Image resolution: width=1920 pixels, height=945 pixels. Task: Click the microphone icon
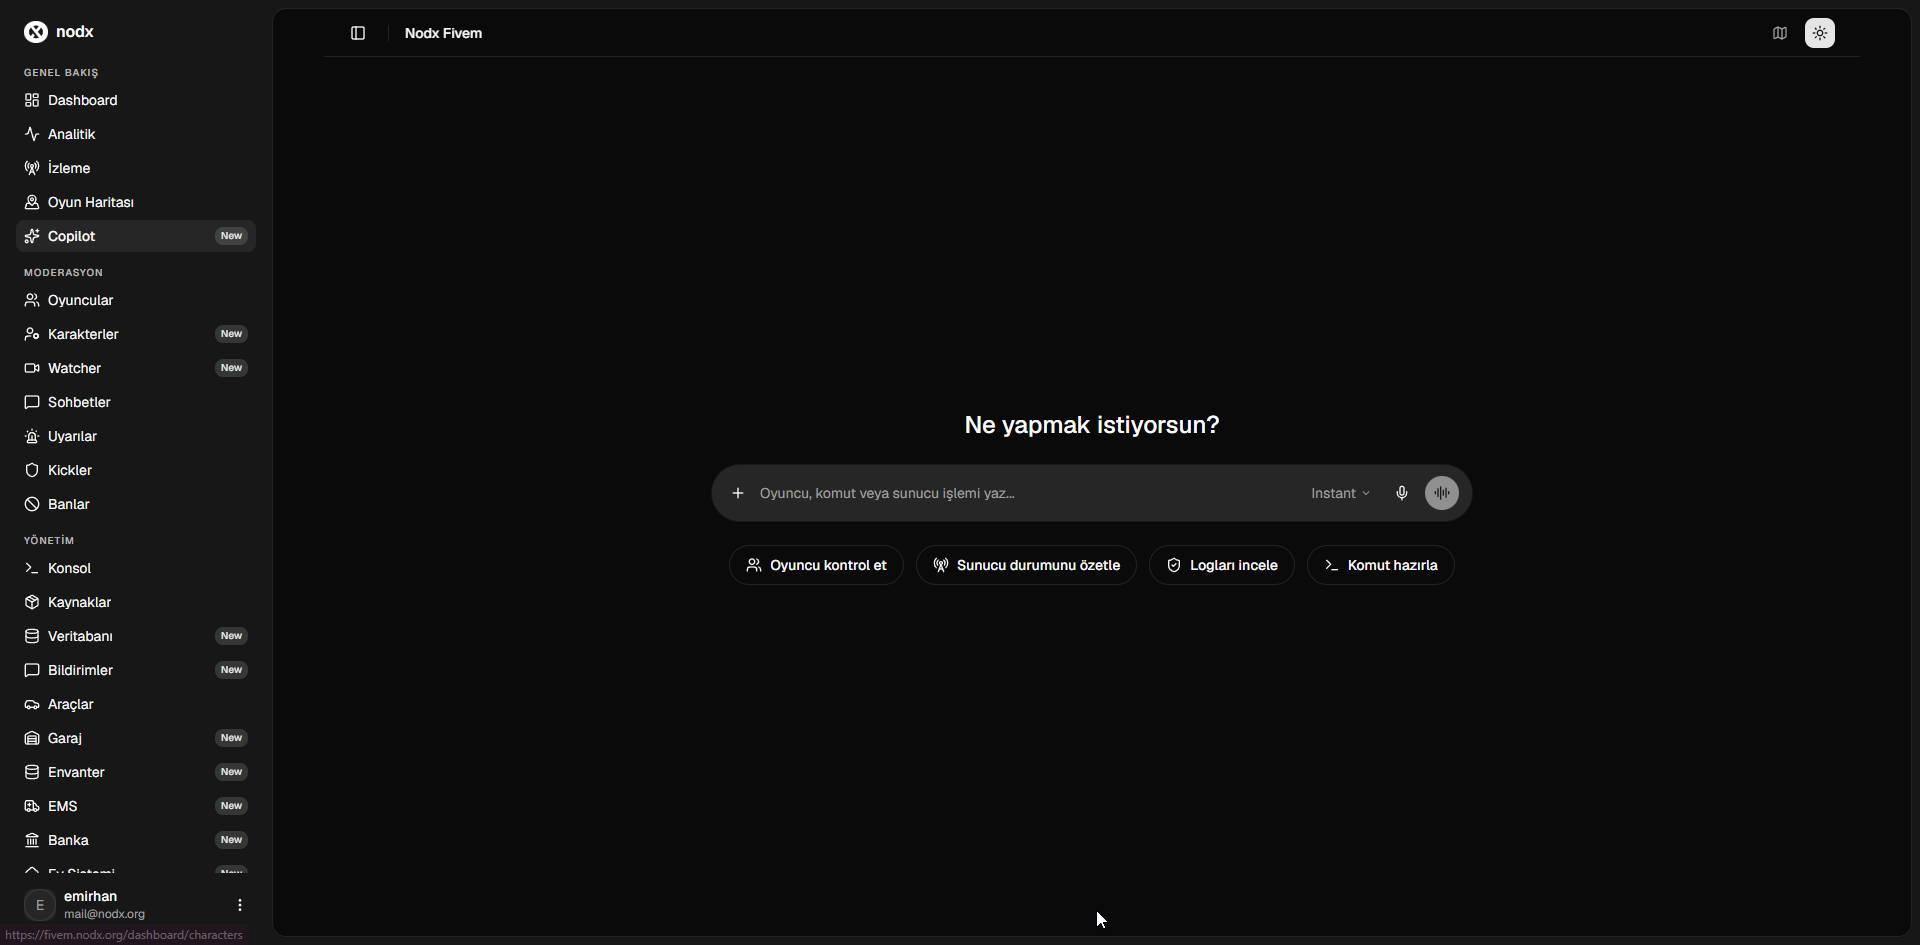[1402, 493]
